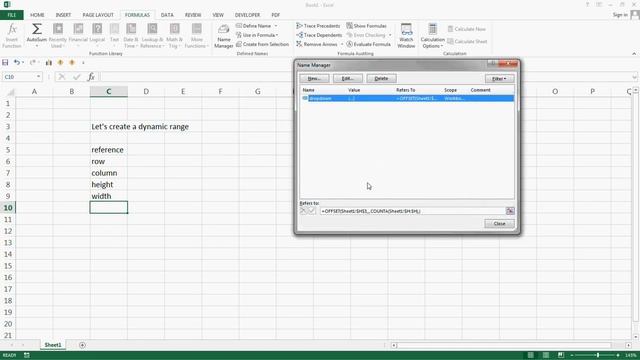Click the formula bar Enter checkmark icon

pyautogui.click(x=77, y=76)
